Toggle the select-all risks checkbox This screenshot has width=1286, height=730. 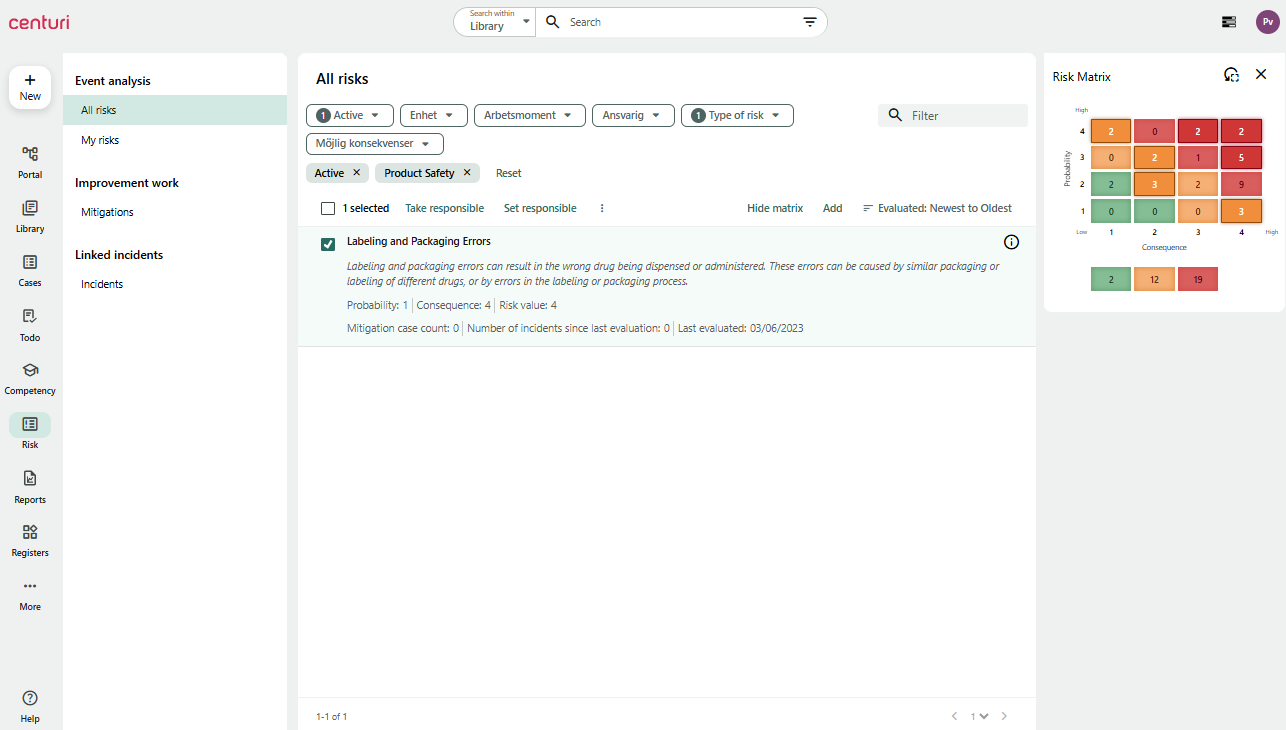328,208
